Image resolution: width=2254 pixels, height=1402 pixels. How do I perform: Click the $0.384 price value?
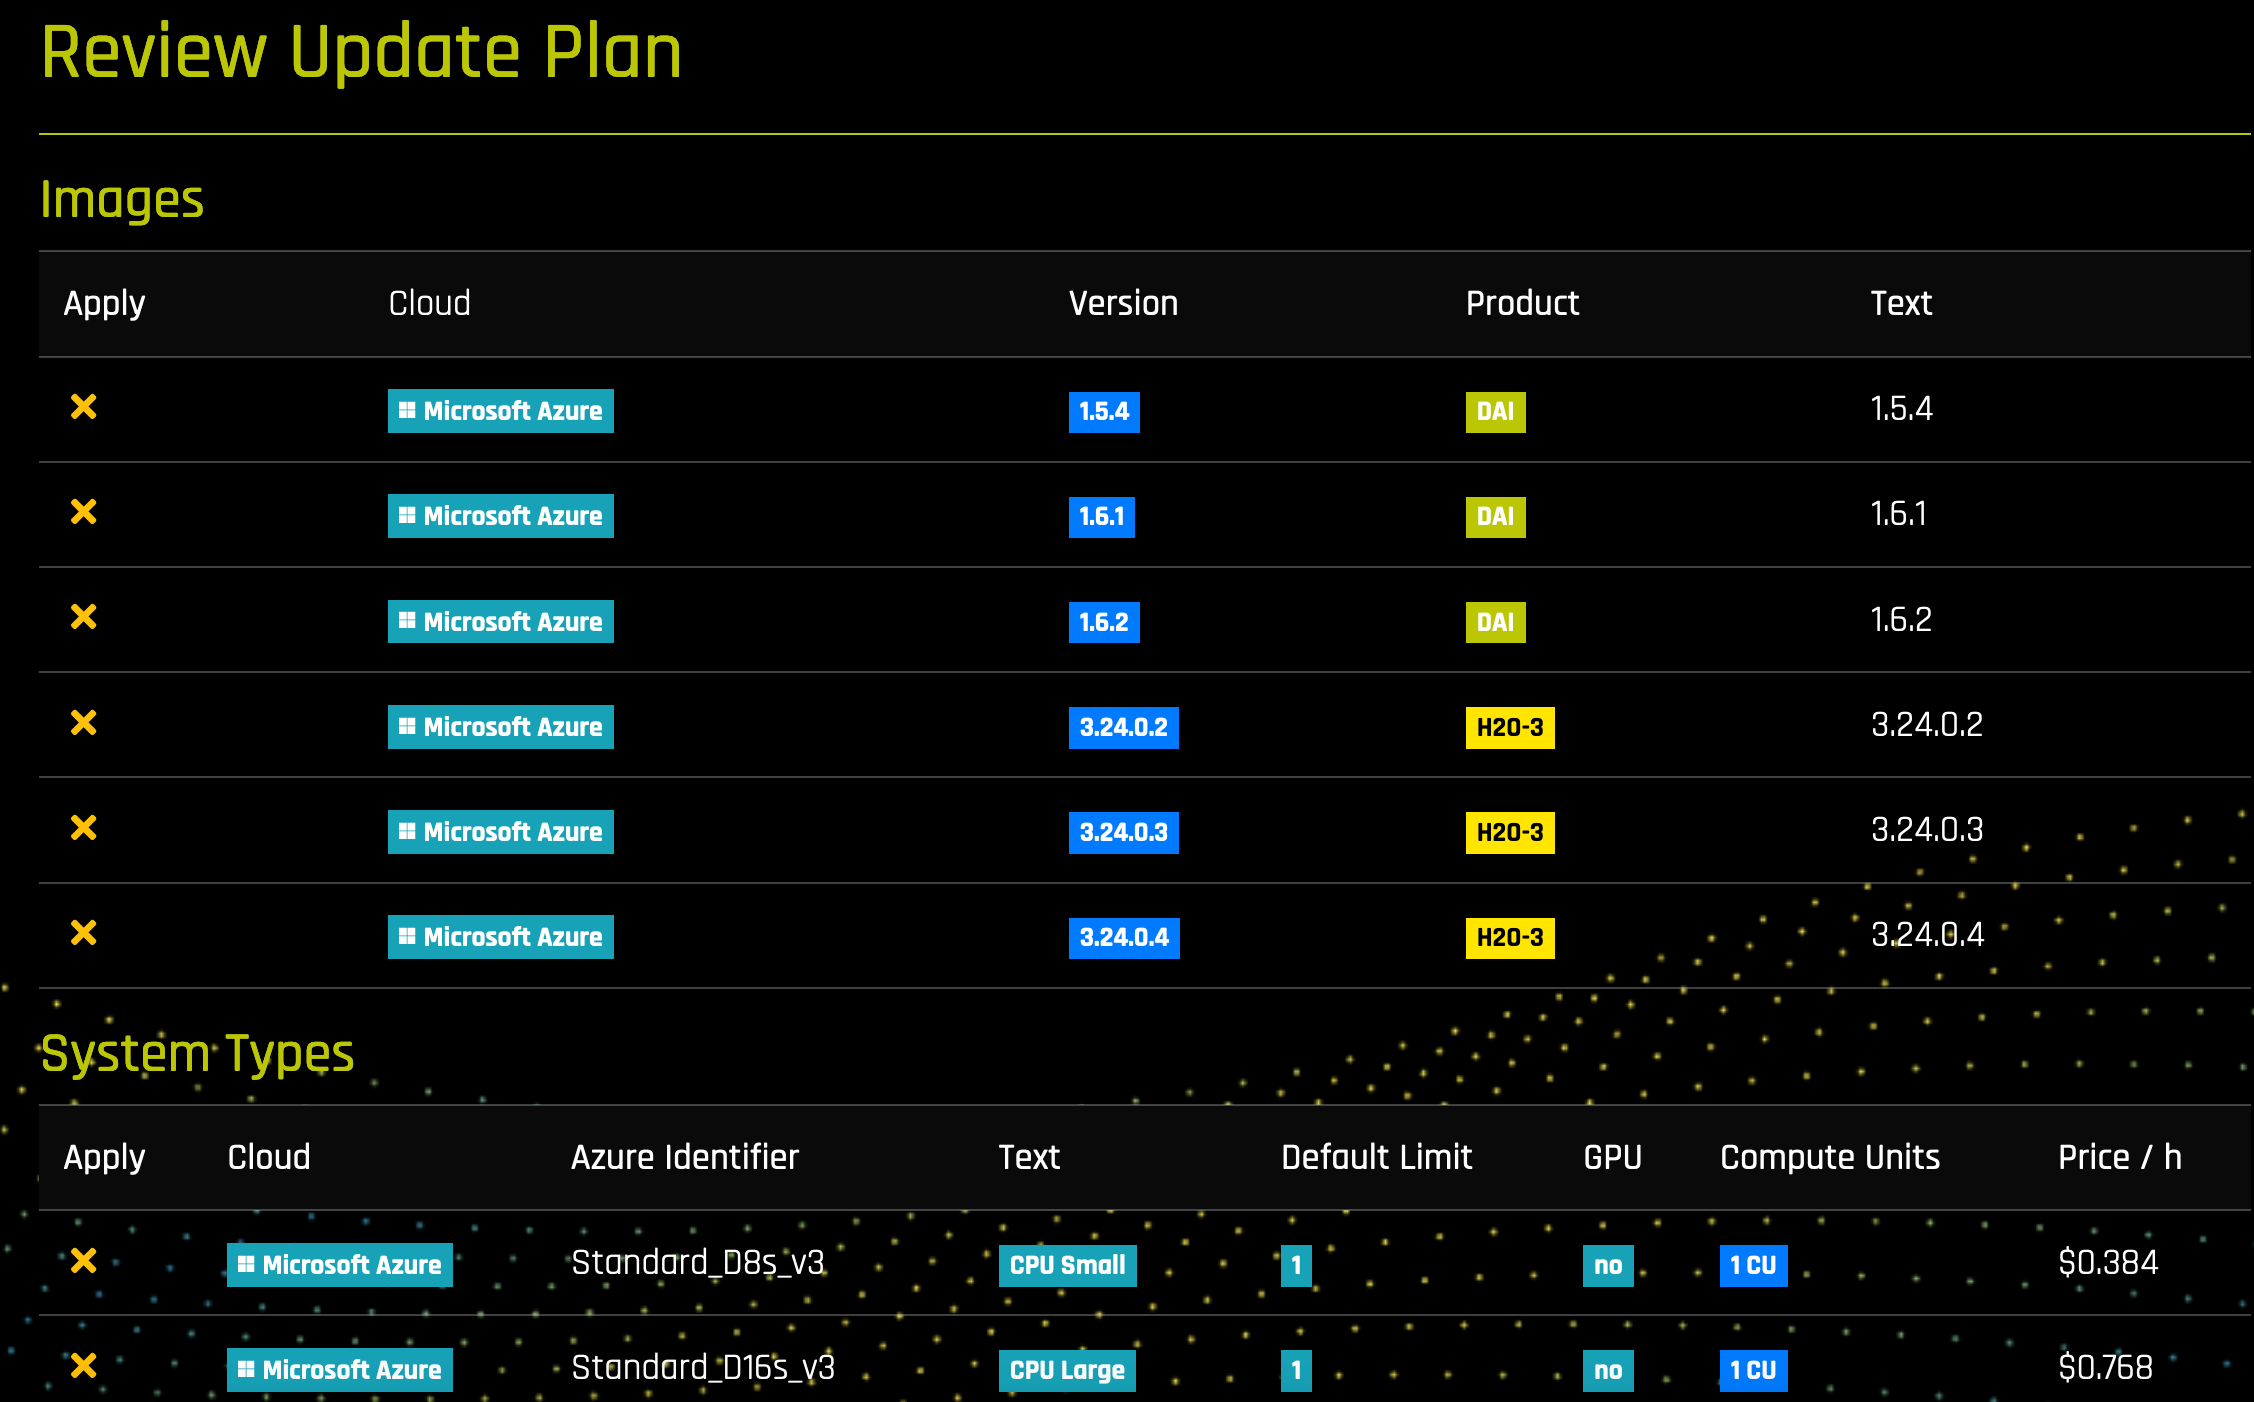(x=2108, y=1263)
